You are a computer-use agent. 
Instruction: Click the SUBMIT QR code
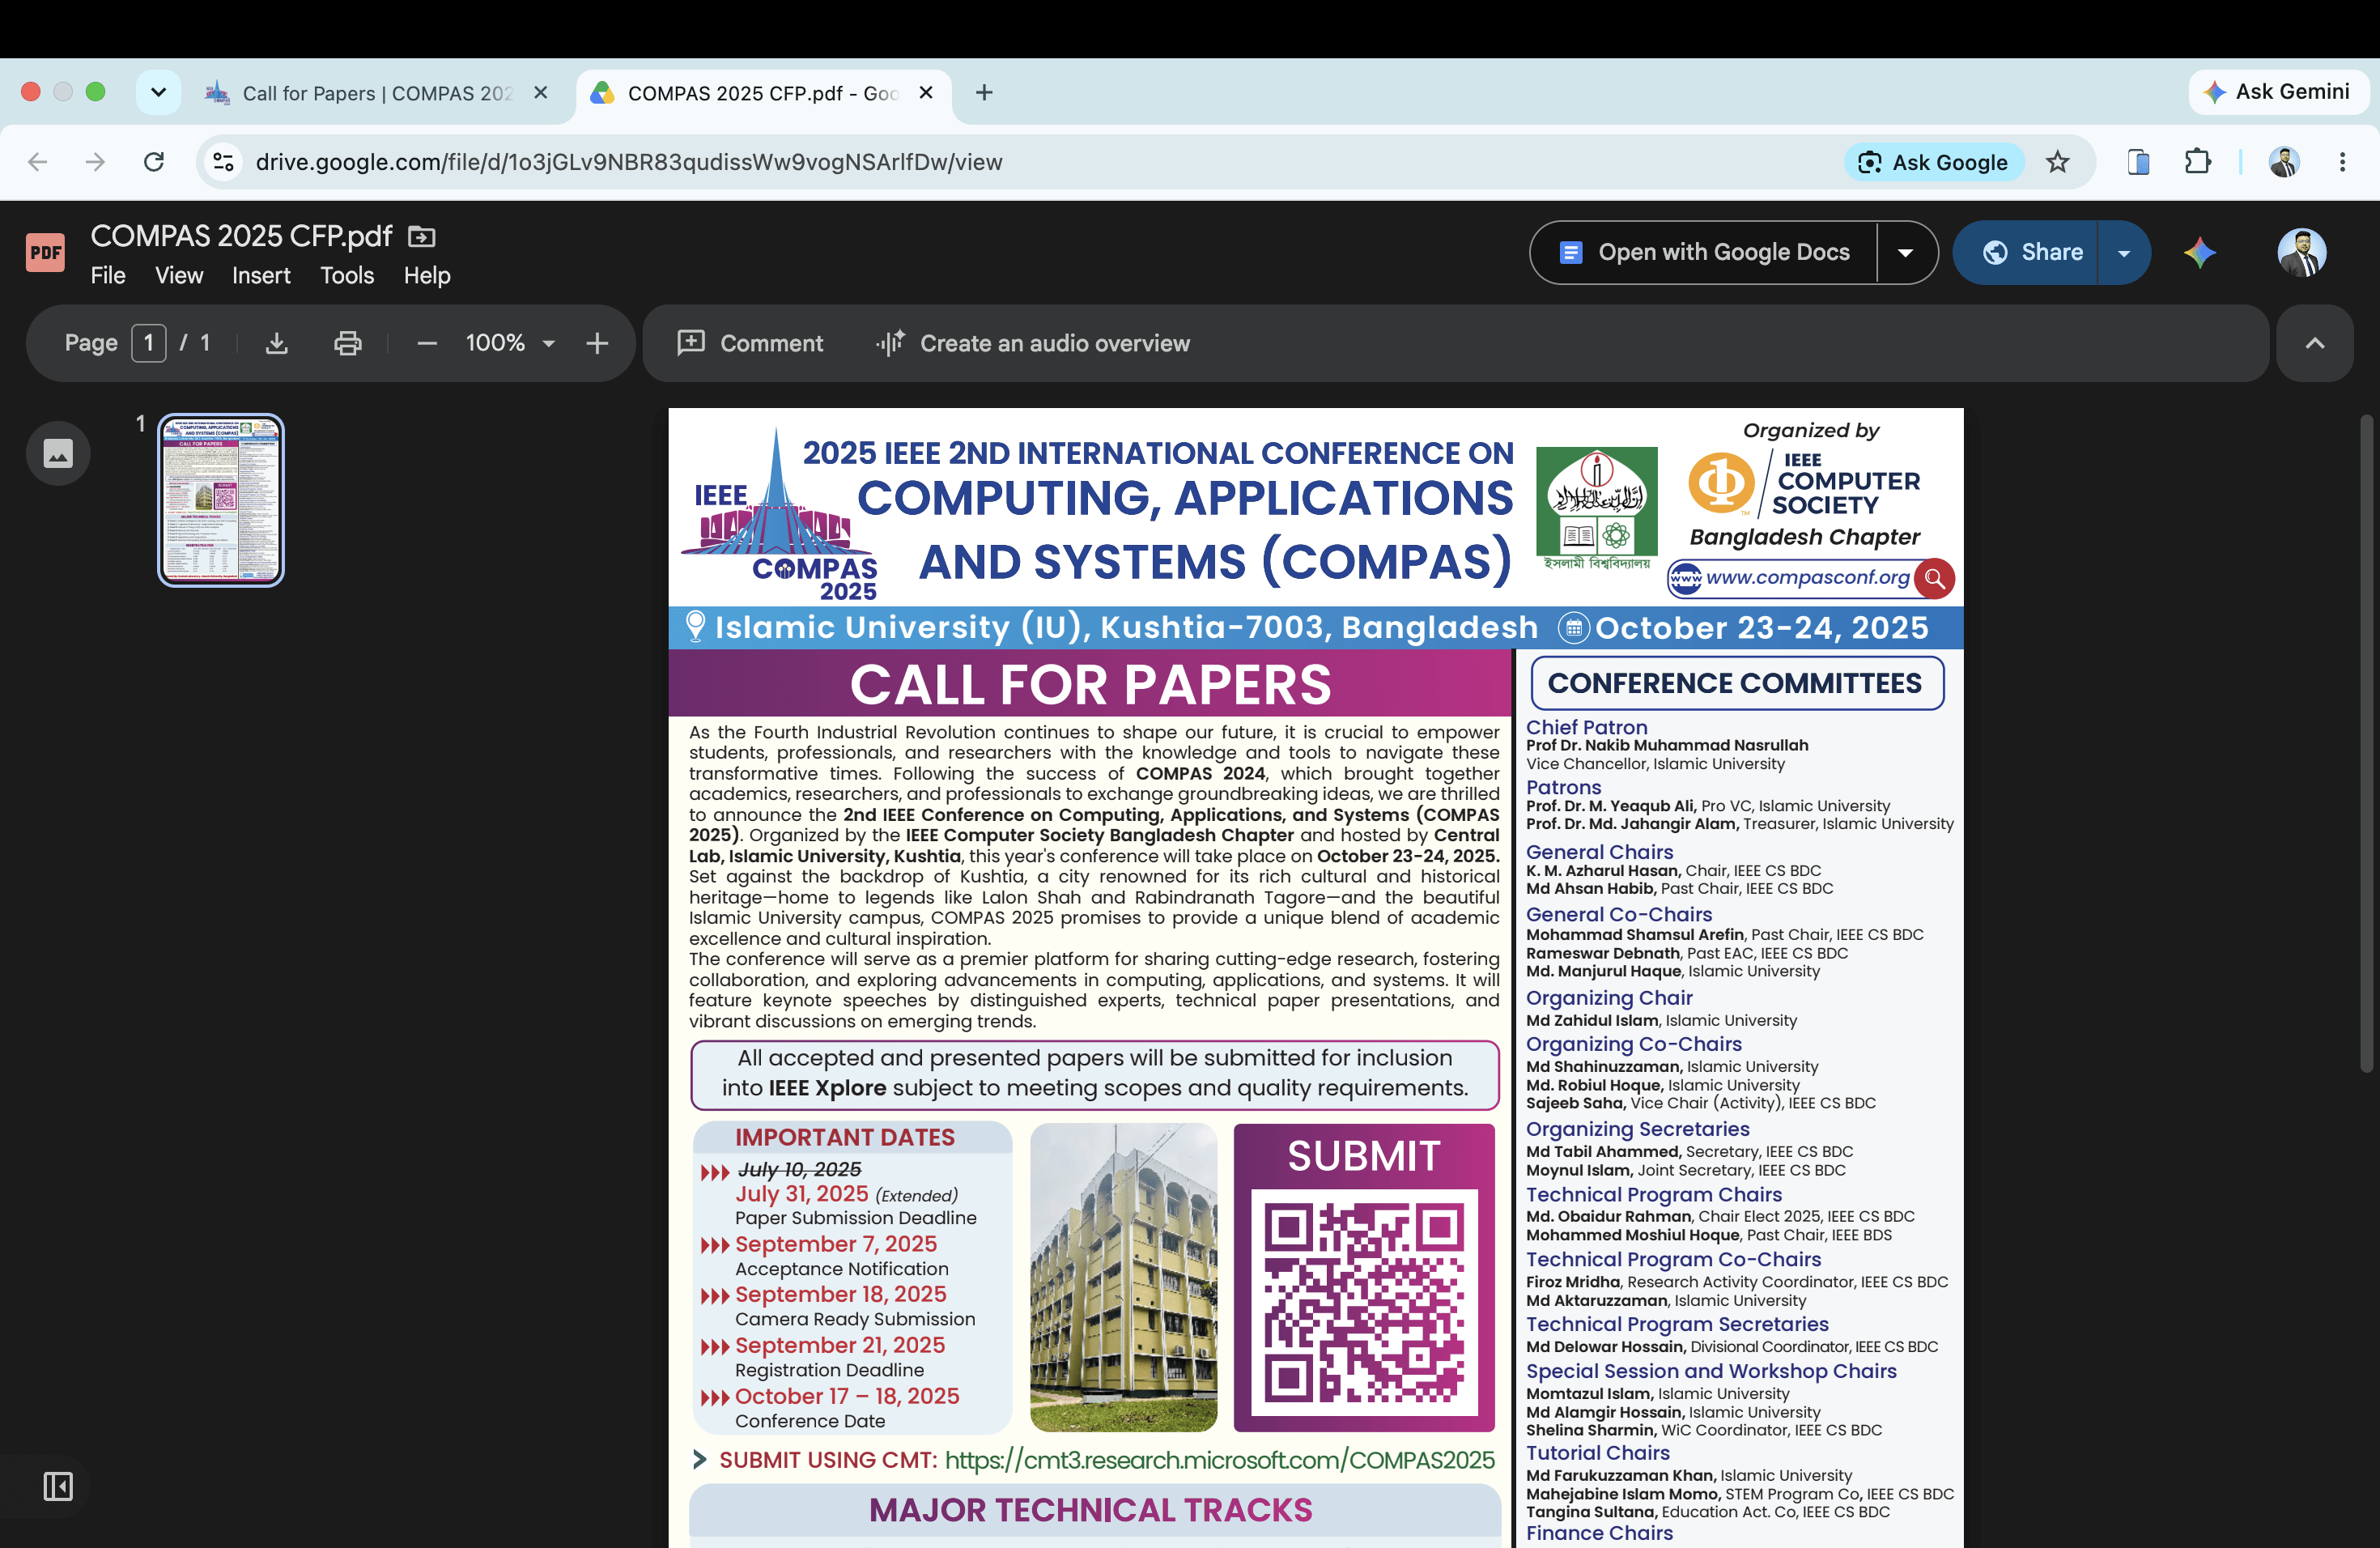1364,1302
